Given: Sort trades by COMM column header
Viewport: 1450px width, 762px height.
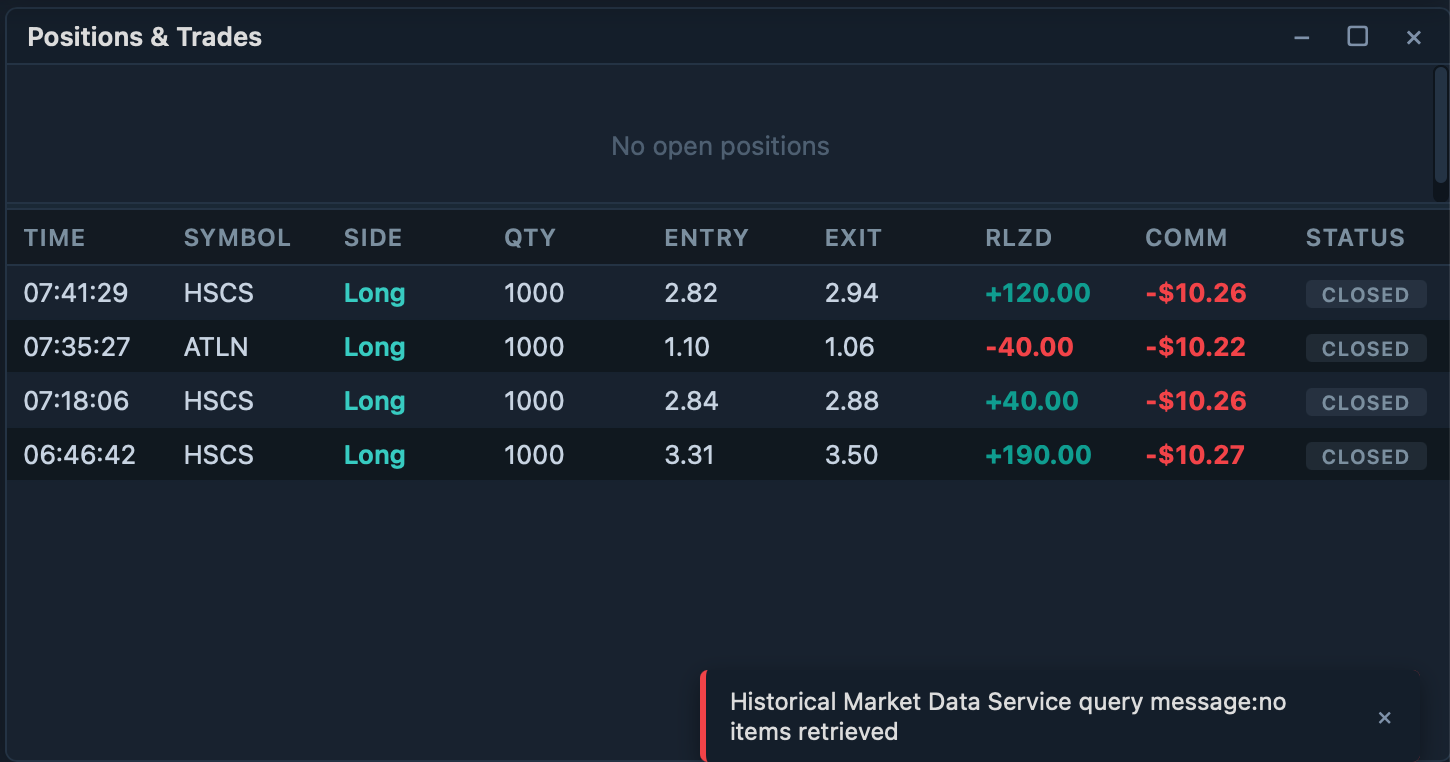Looking at the screenshot, I should [1186, 238].
